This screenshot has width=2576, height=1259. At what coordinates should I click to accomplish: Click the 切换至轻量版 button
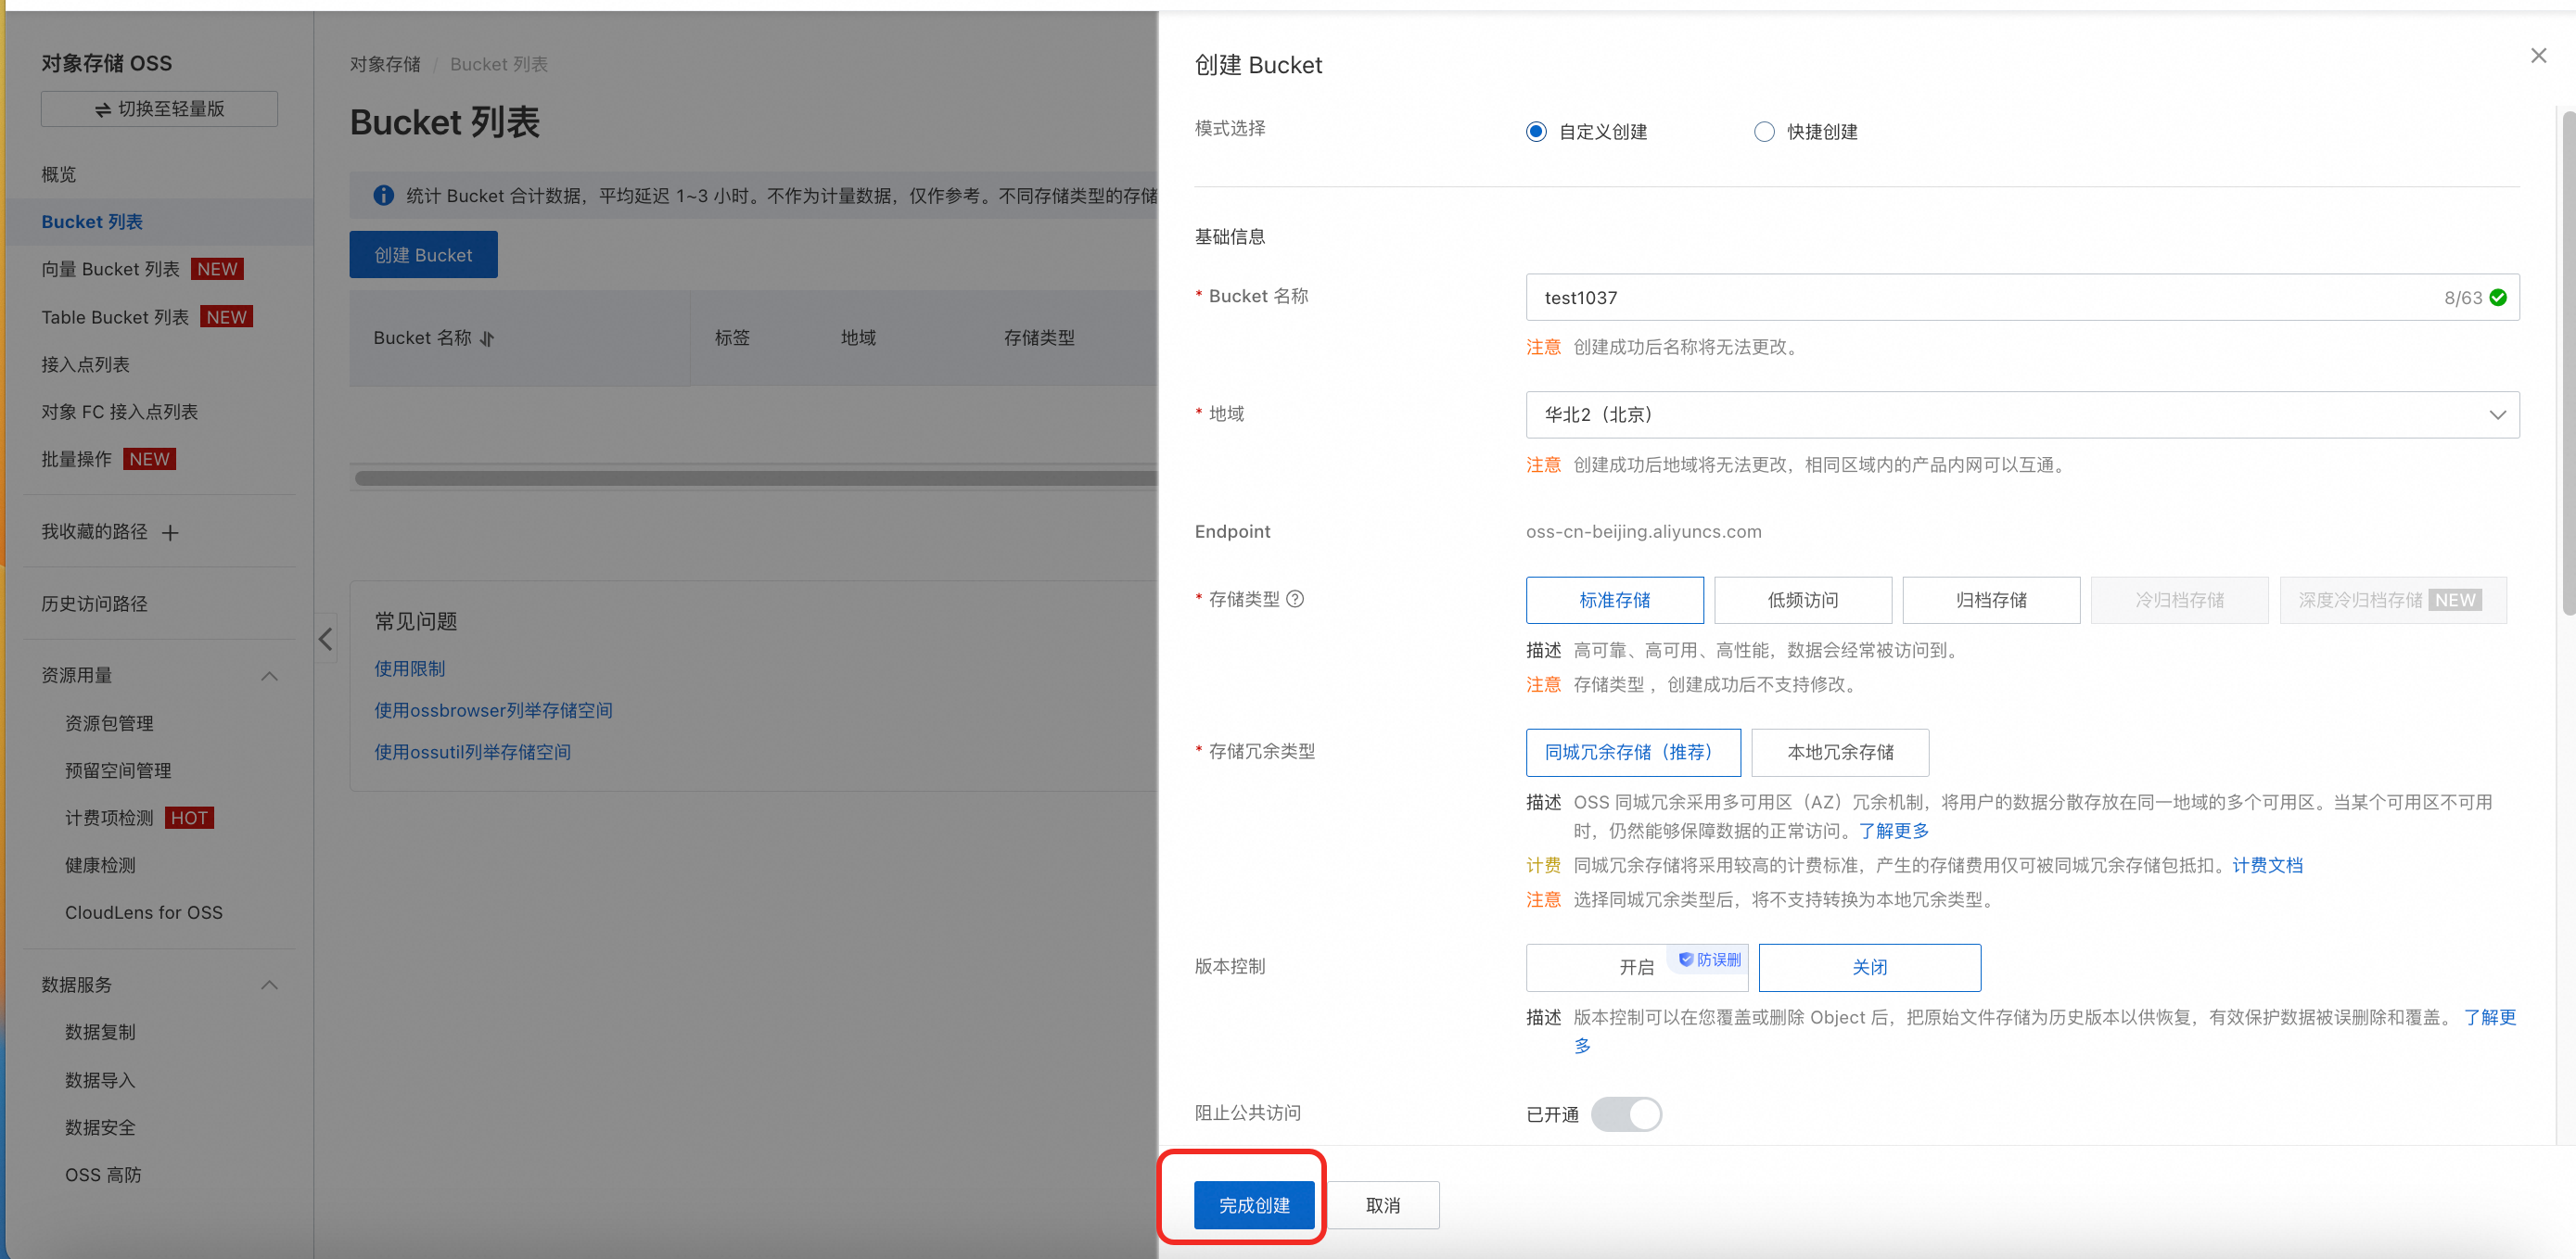pos(159,109)
